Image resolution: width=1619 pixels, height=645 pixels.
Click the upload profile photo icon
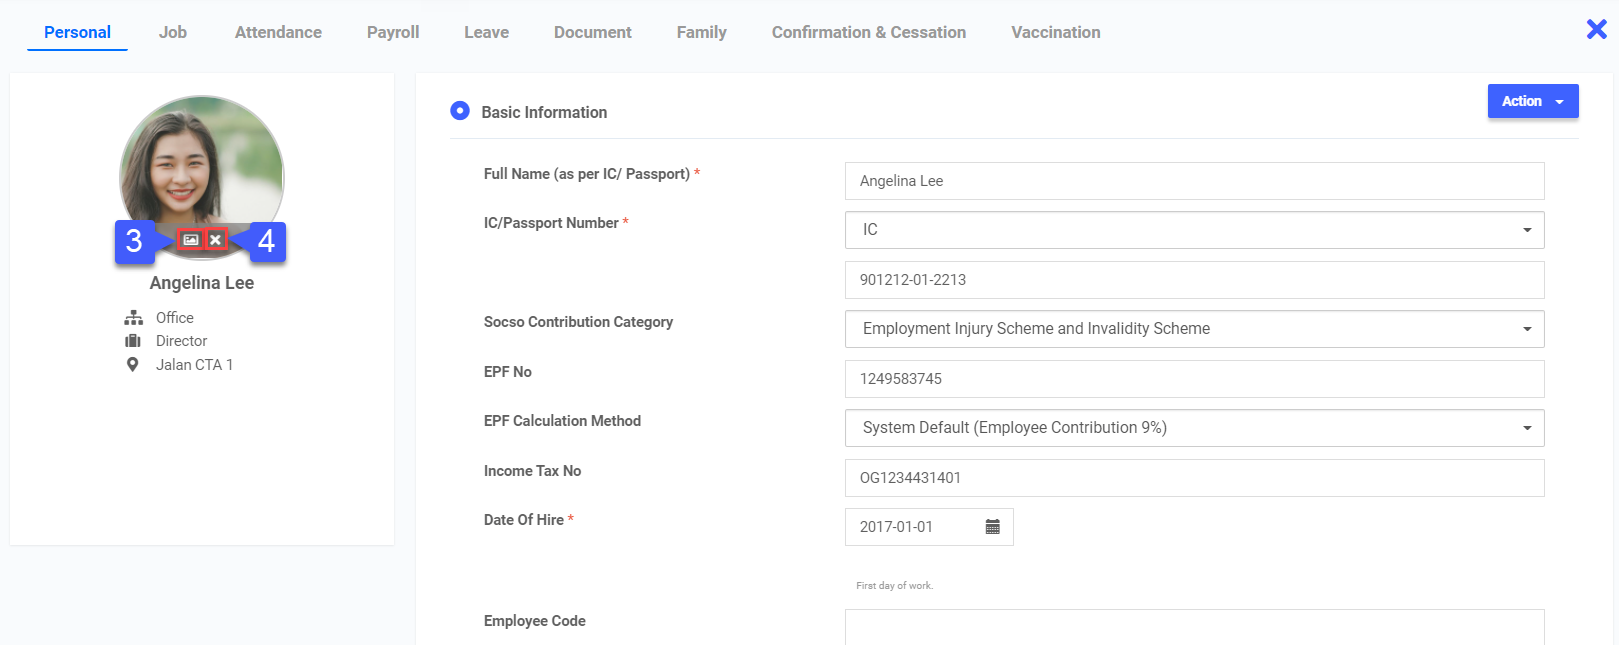(x=190, y=240)
